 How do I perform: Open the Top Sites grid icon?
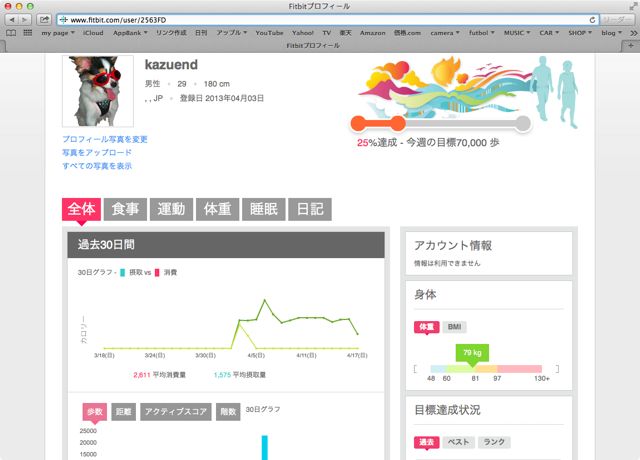click(x=27, y=33)
